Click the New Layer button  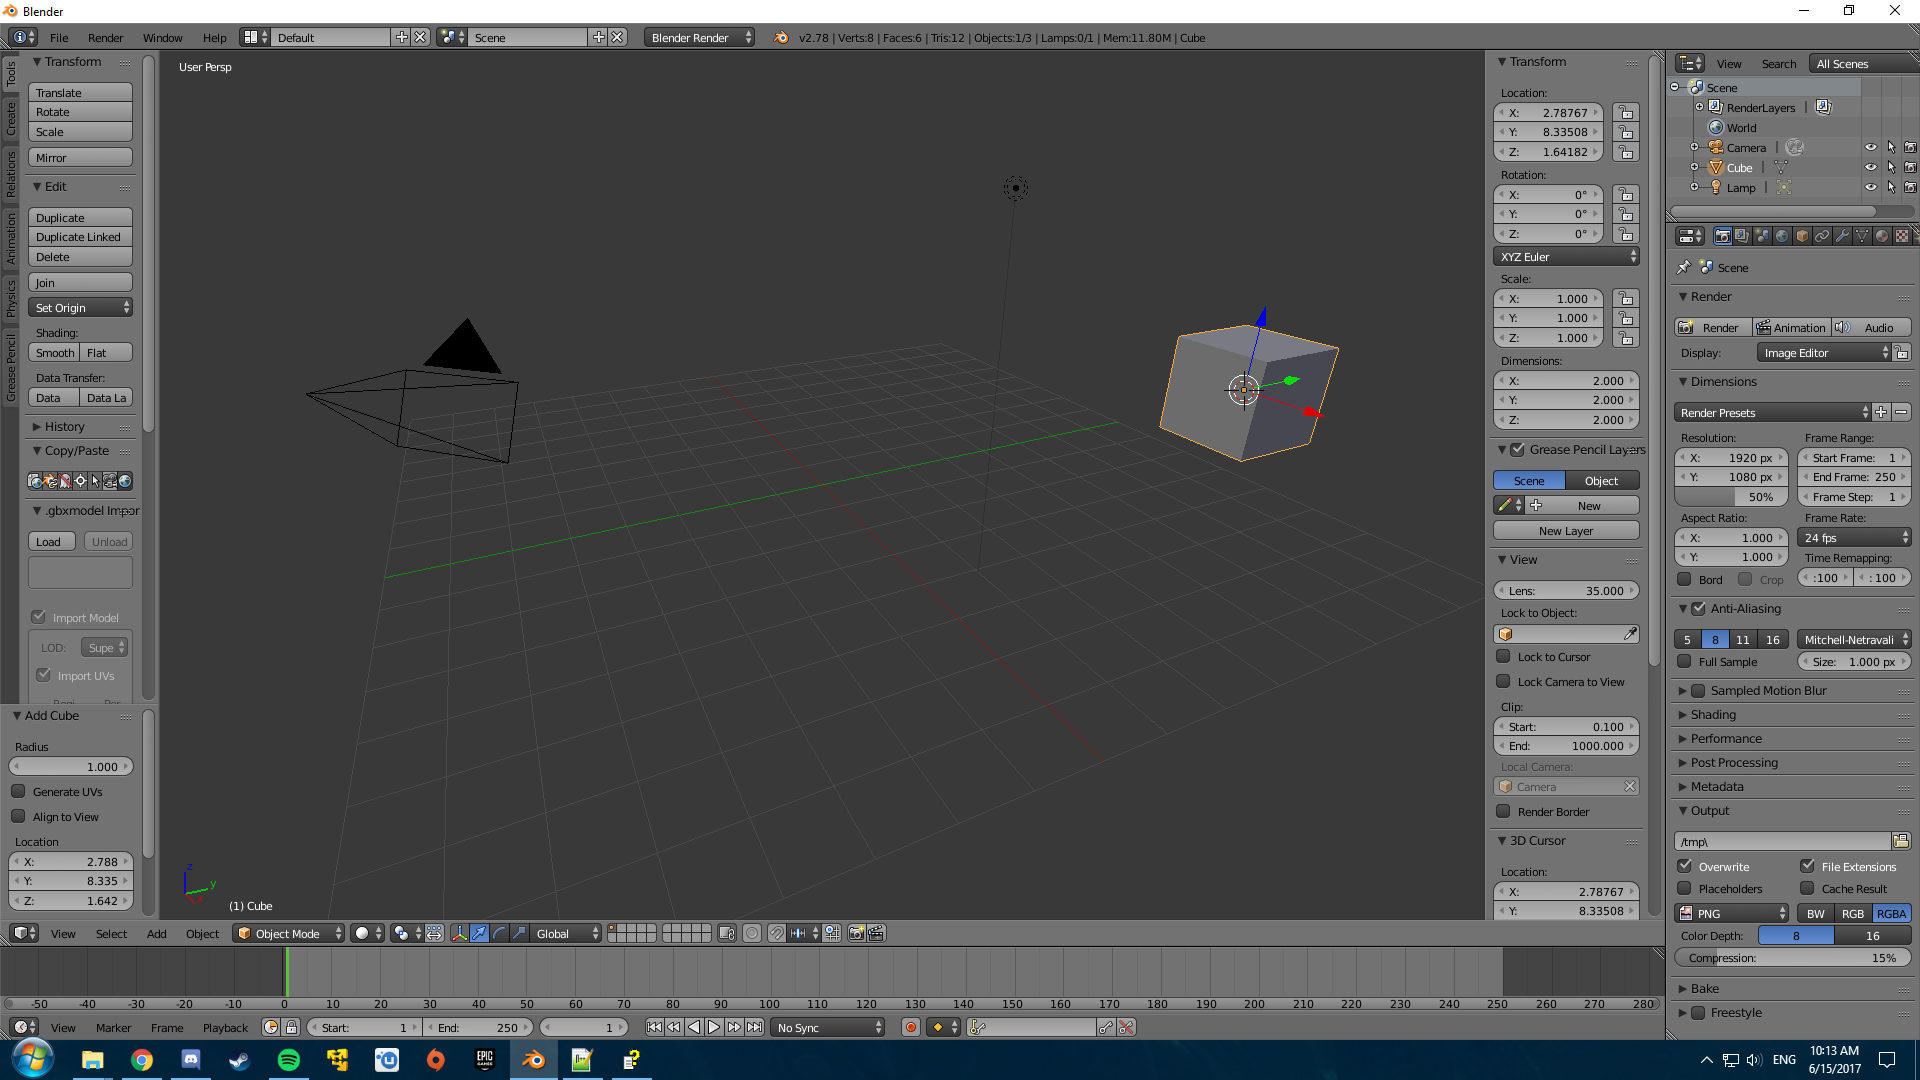pos(1565,531)
